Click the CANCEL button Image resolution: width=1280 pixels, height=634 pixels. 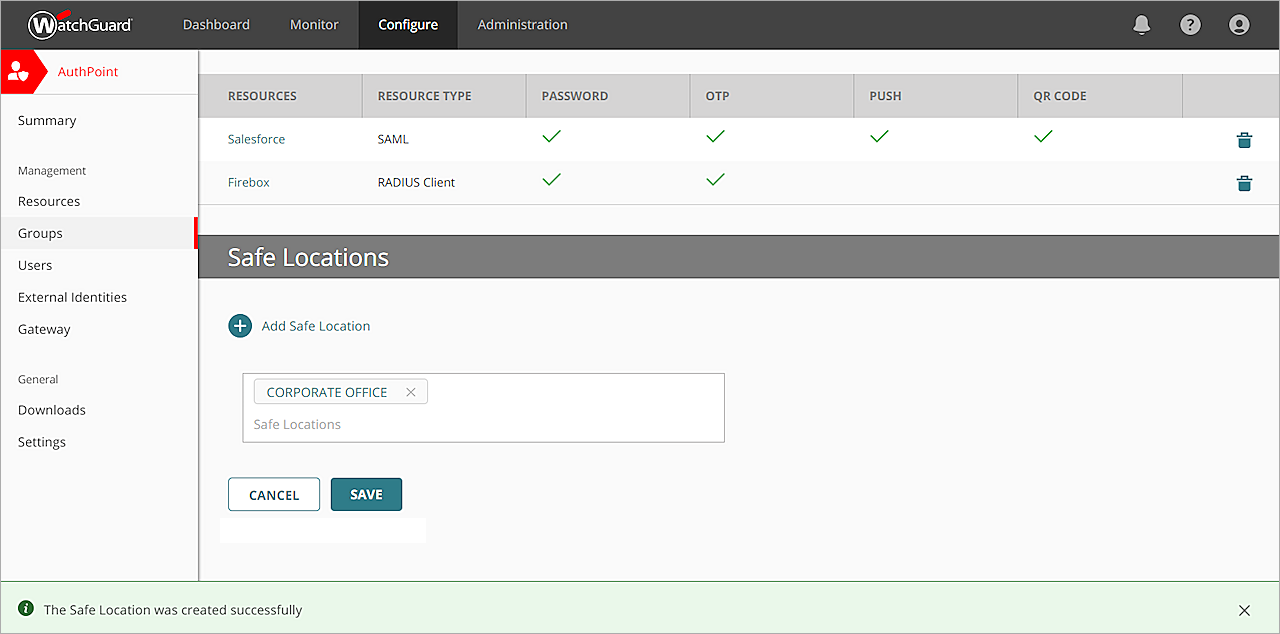[x=274, y=495]
